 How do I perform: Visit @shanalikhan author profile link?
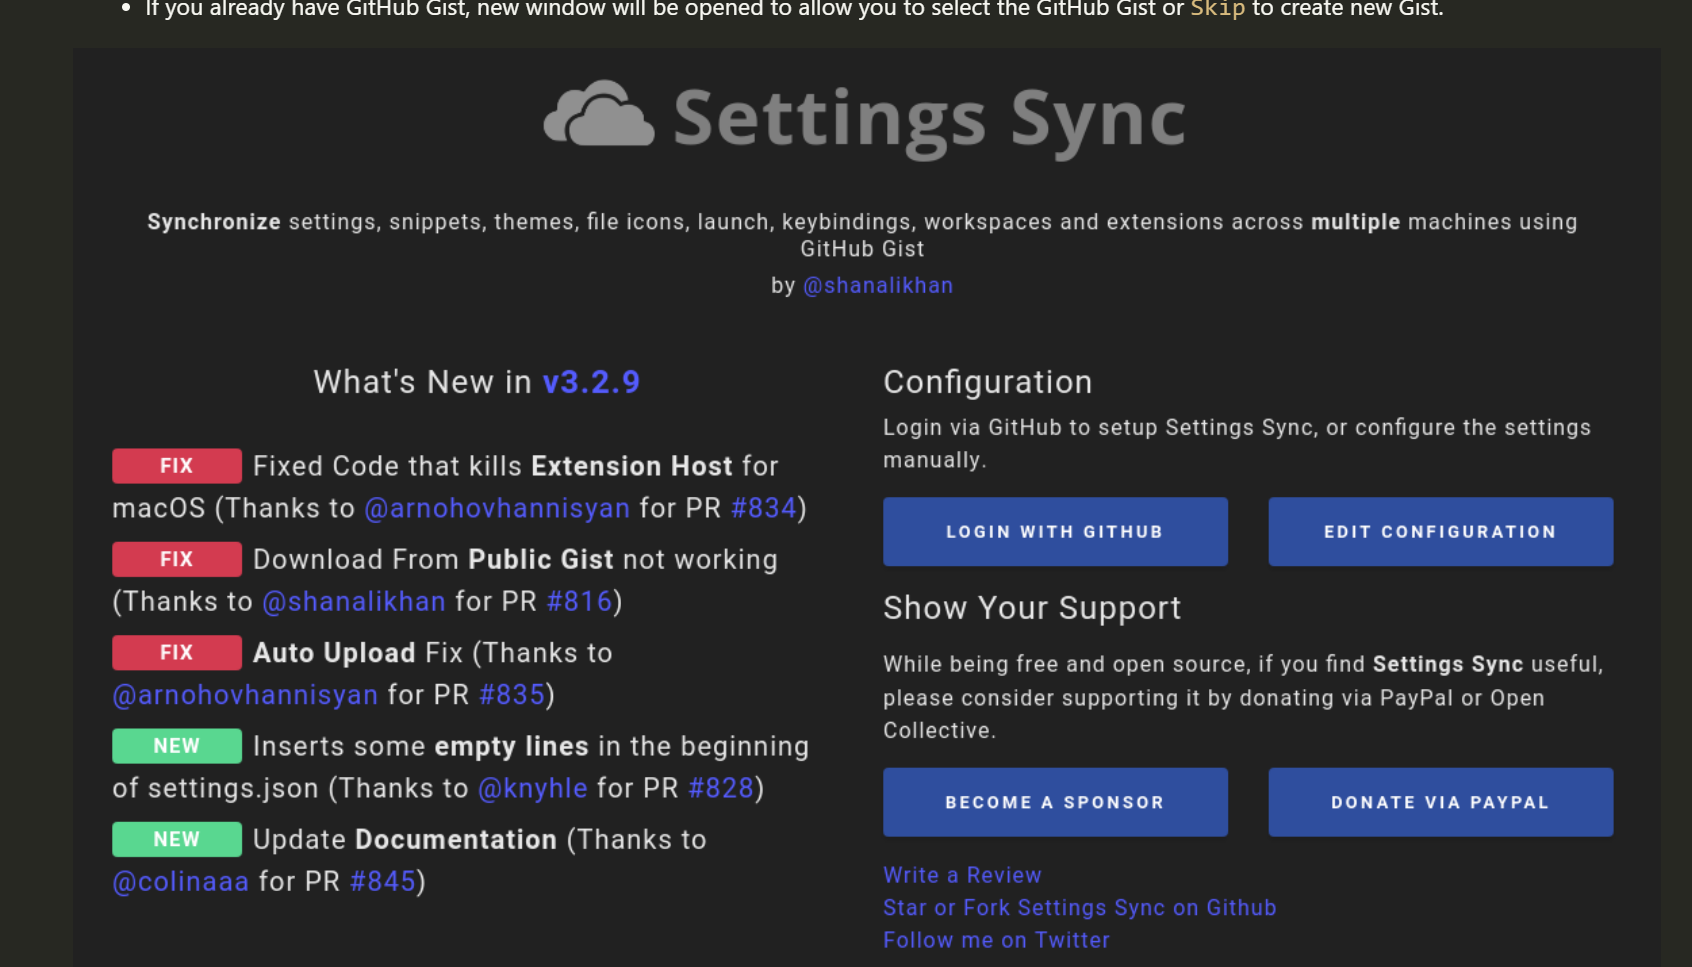pyautogui.click(x=879, y=285)
